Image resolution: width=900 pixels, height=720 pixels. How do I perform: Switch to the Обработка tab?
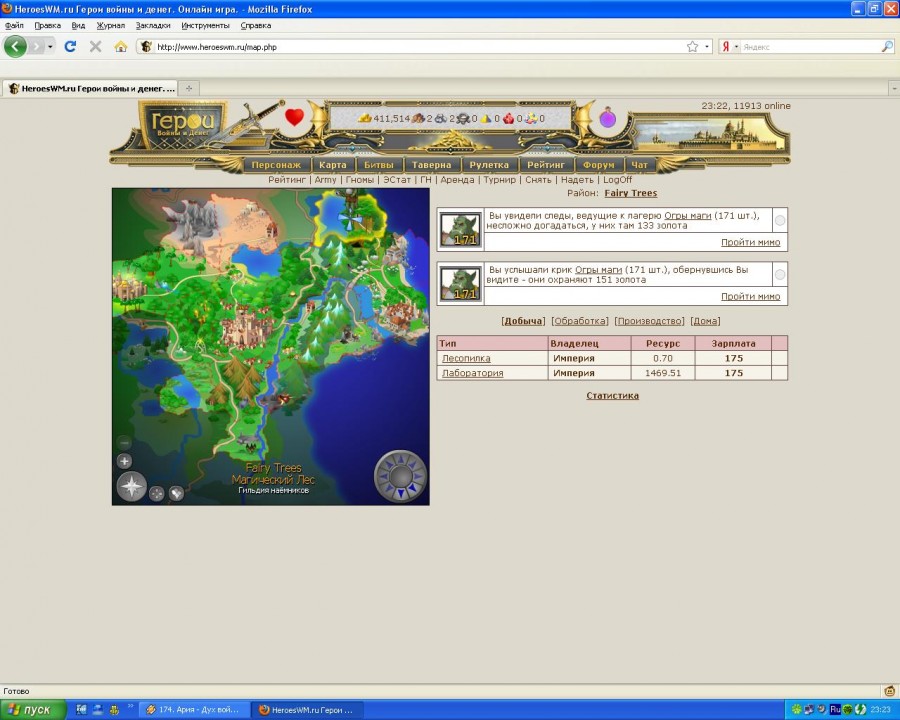pos(579,321)
